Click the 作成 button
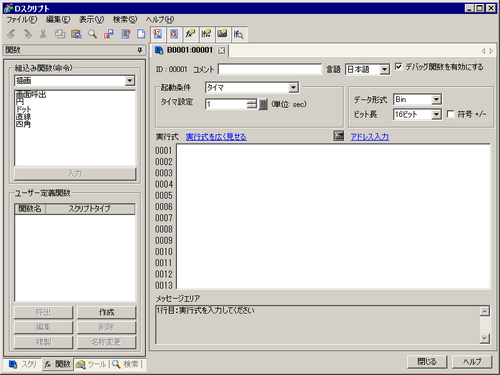 [x=107, y=312]
